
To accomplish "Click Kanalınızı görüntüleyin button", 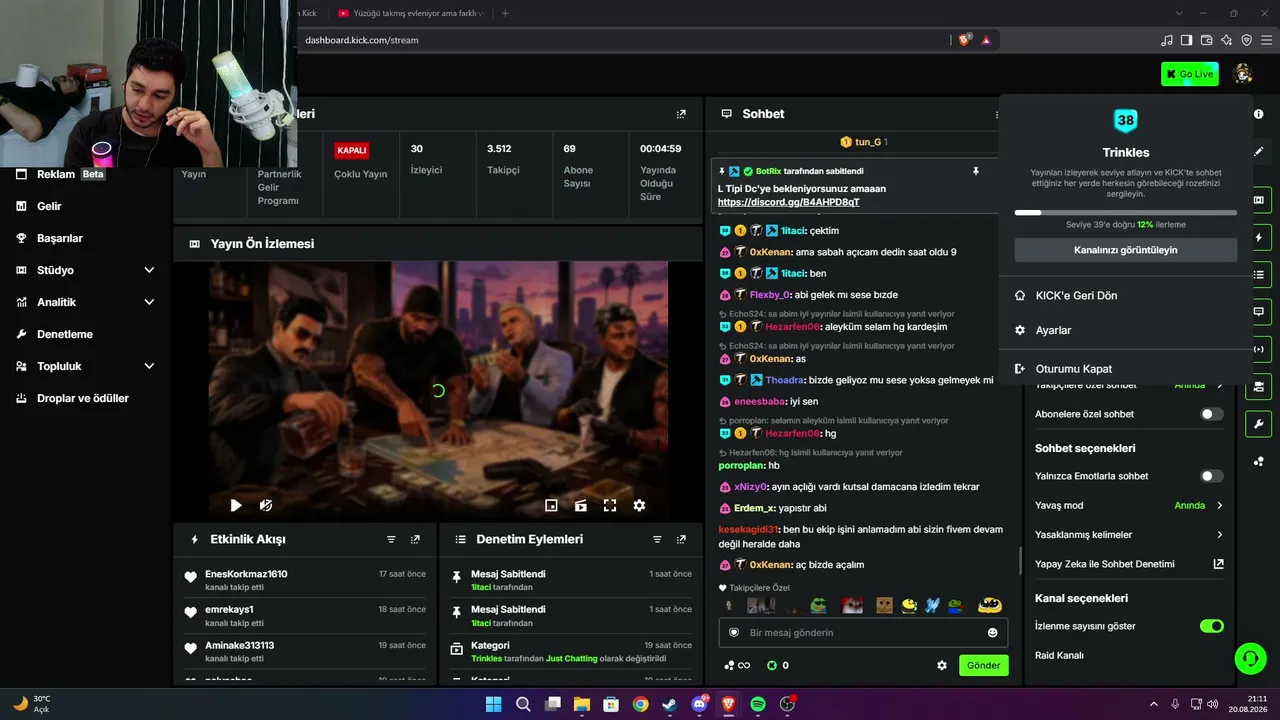I will [x=1126, y=250].
